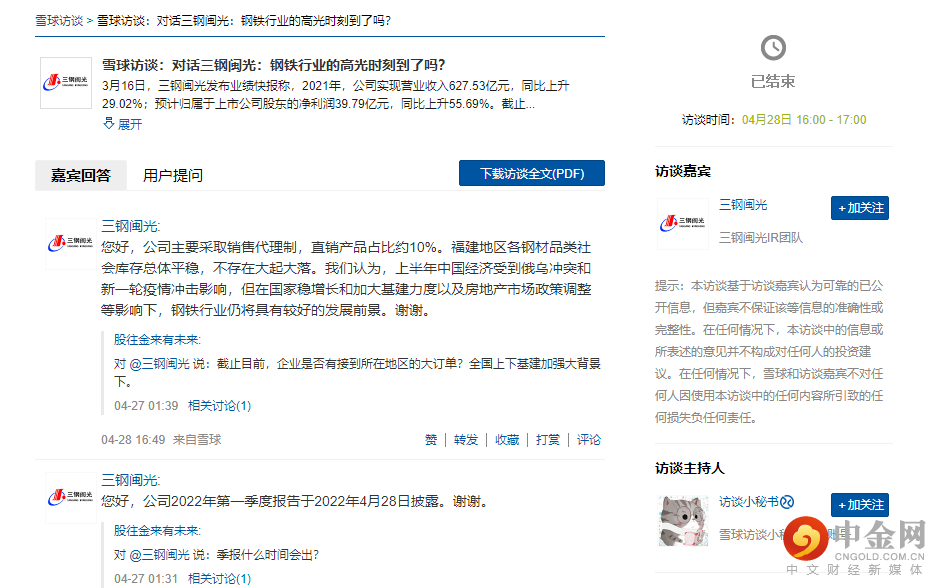The image size is (940, 588).
Task: Click the cat avatar of 访谈小秘书
Action: (683, 520)
